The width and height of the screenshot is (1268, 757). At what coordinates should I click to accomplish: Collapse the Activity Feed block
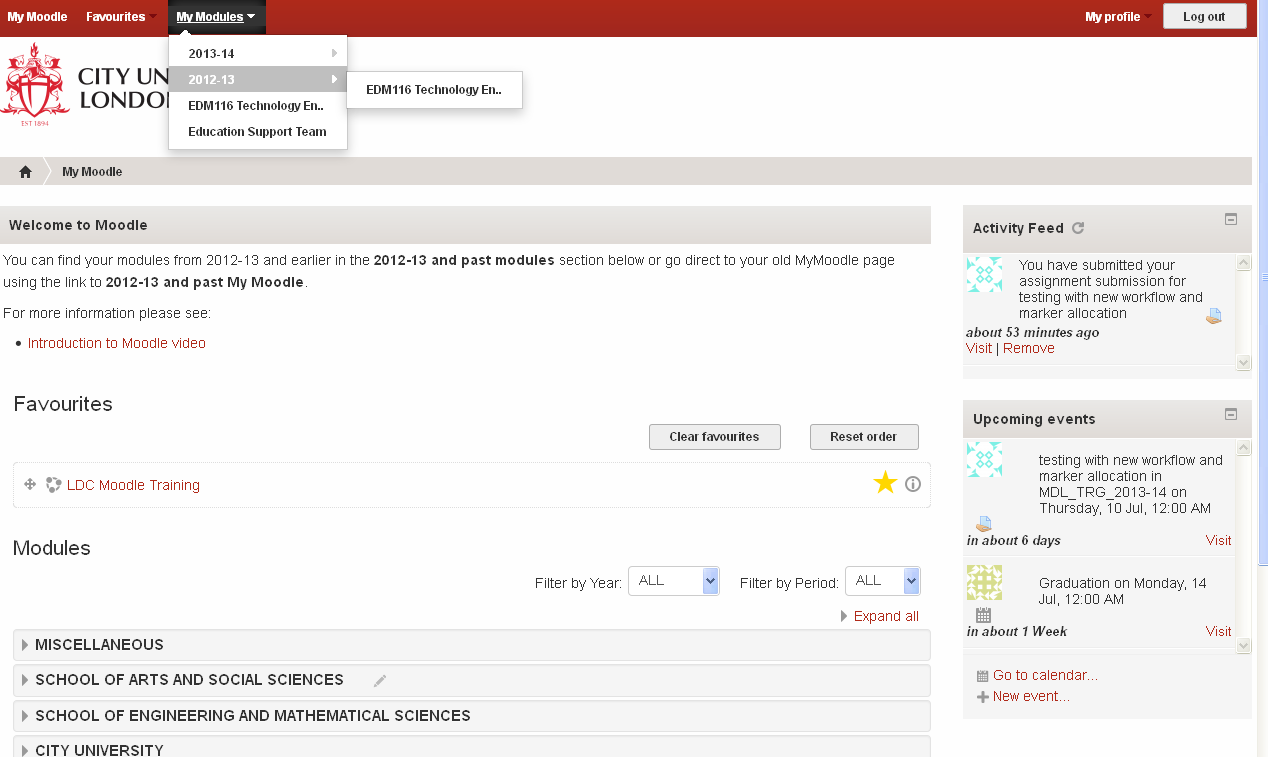coord(1231,219)
